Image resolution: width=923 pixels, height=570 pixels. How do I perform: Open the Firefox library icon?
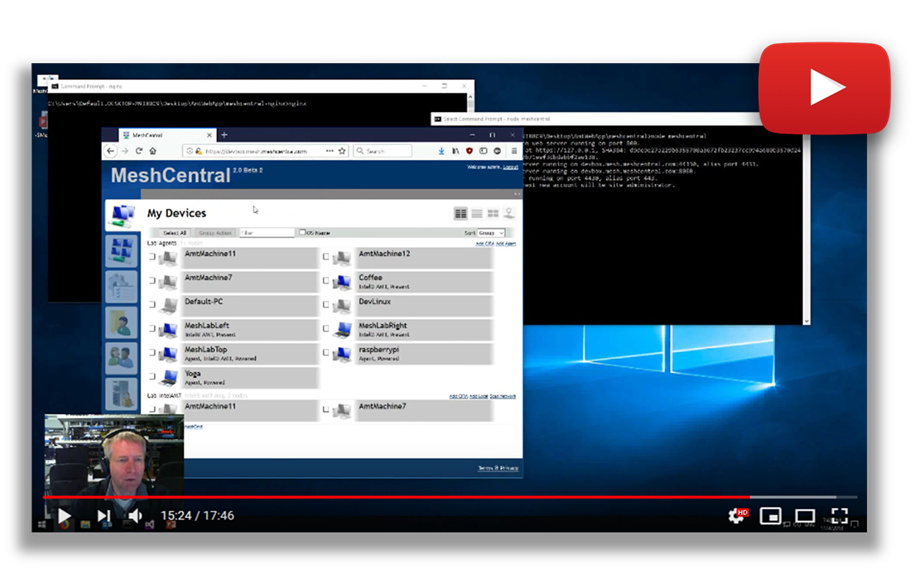click(455, 151)
